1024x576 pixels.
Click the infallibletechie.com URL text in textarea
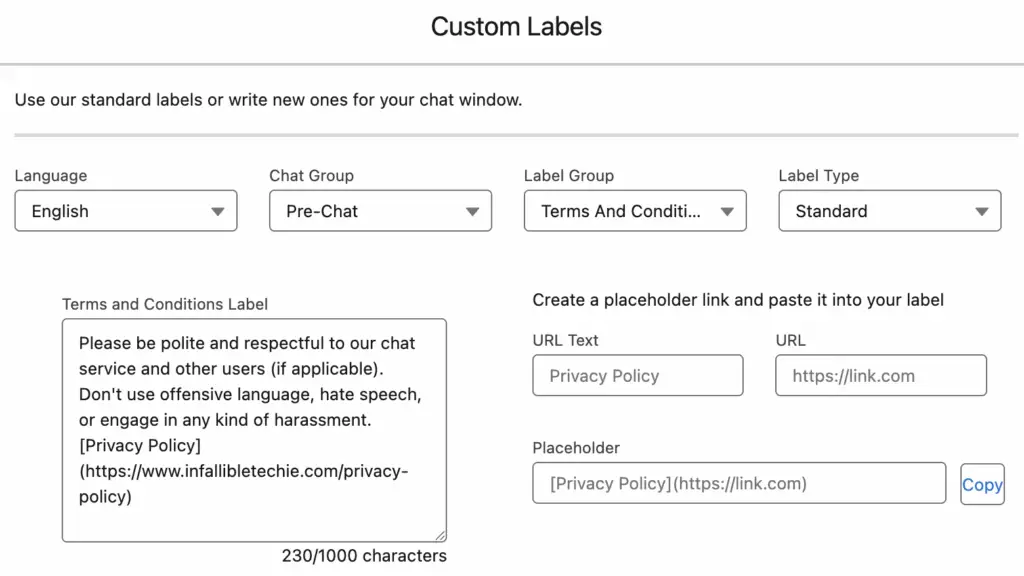point(244,484)
